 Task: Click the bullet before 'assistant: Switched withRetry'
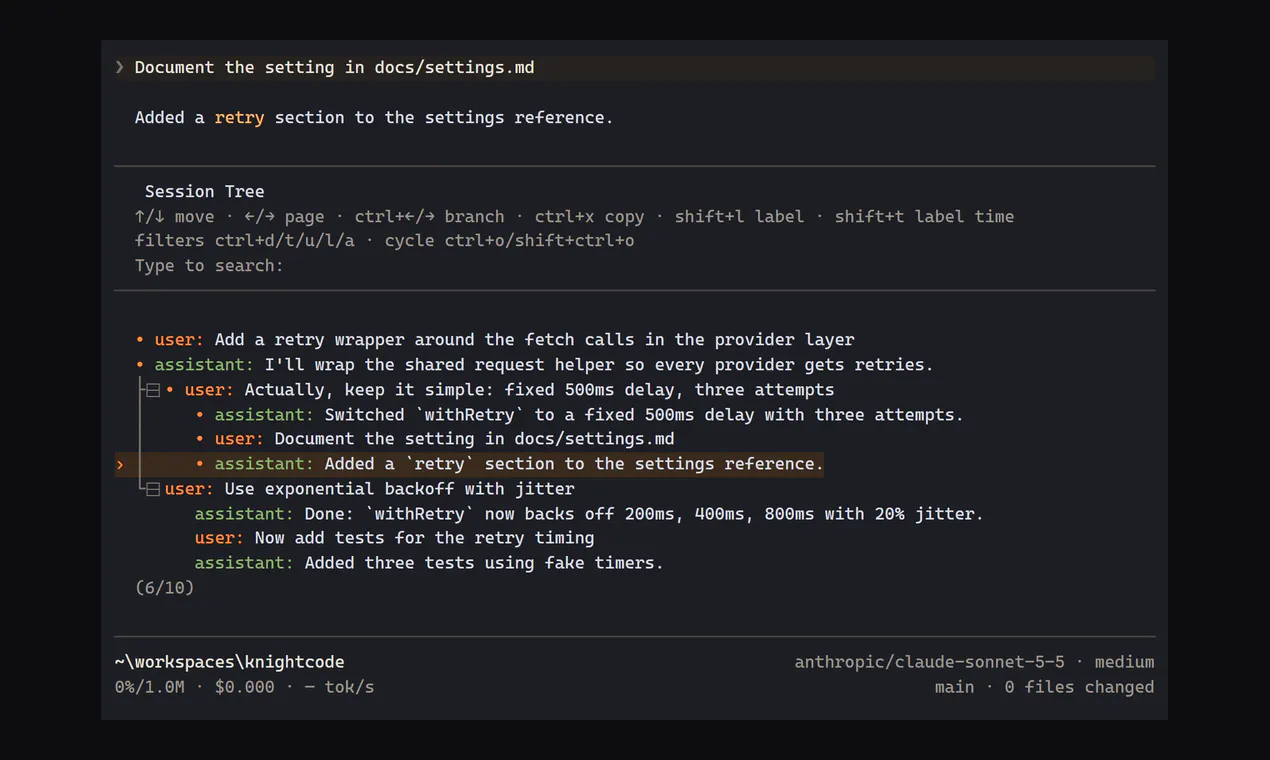pyautogui.click(x=200, y=415)
